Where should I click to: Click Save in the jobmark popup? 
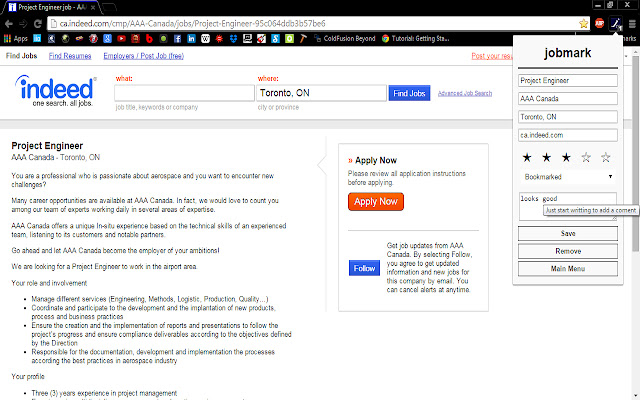[x=568, y=233]
